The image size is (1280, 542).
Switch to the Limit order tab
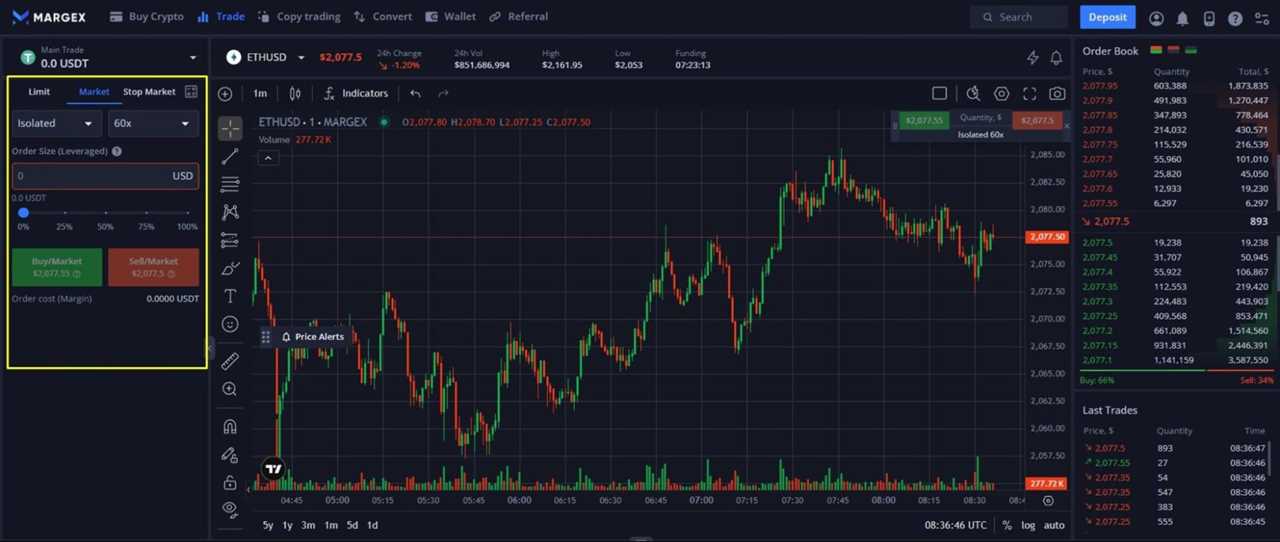[39, 92]
